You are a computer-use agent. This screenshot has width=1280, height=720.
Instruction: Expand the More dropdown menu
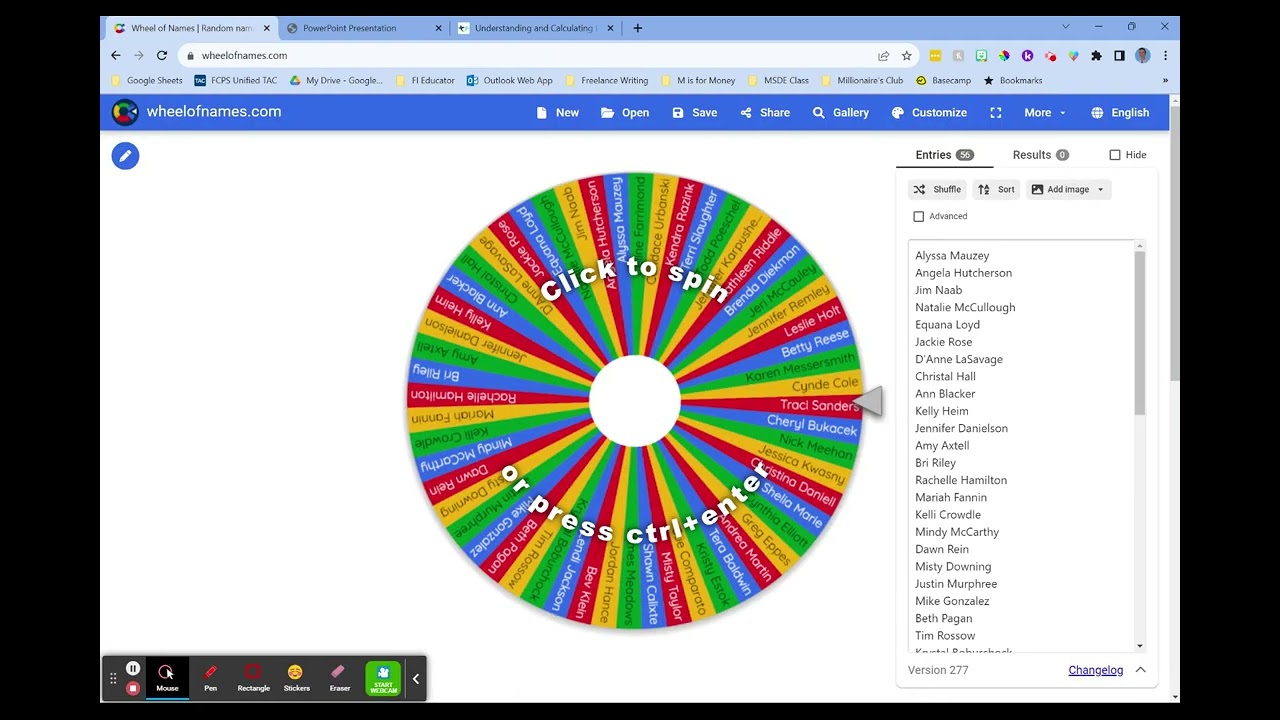pyautogui.click(x=1045, y=113)
